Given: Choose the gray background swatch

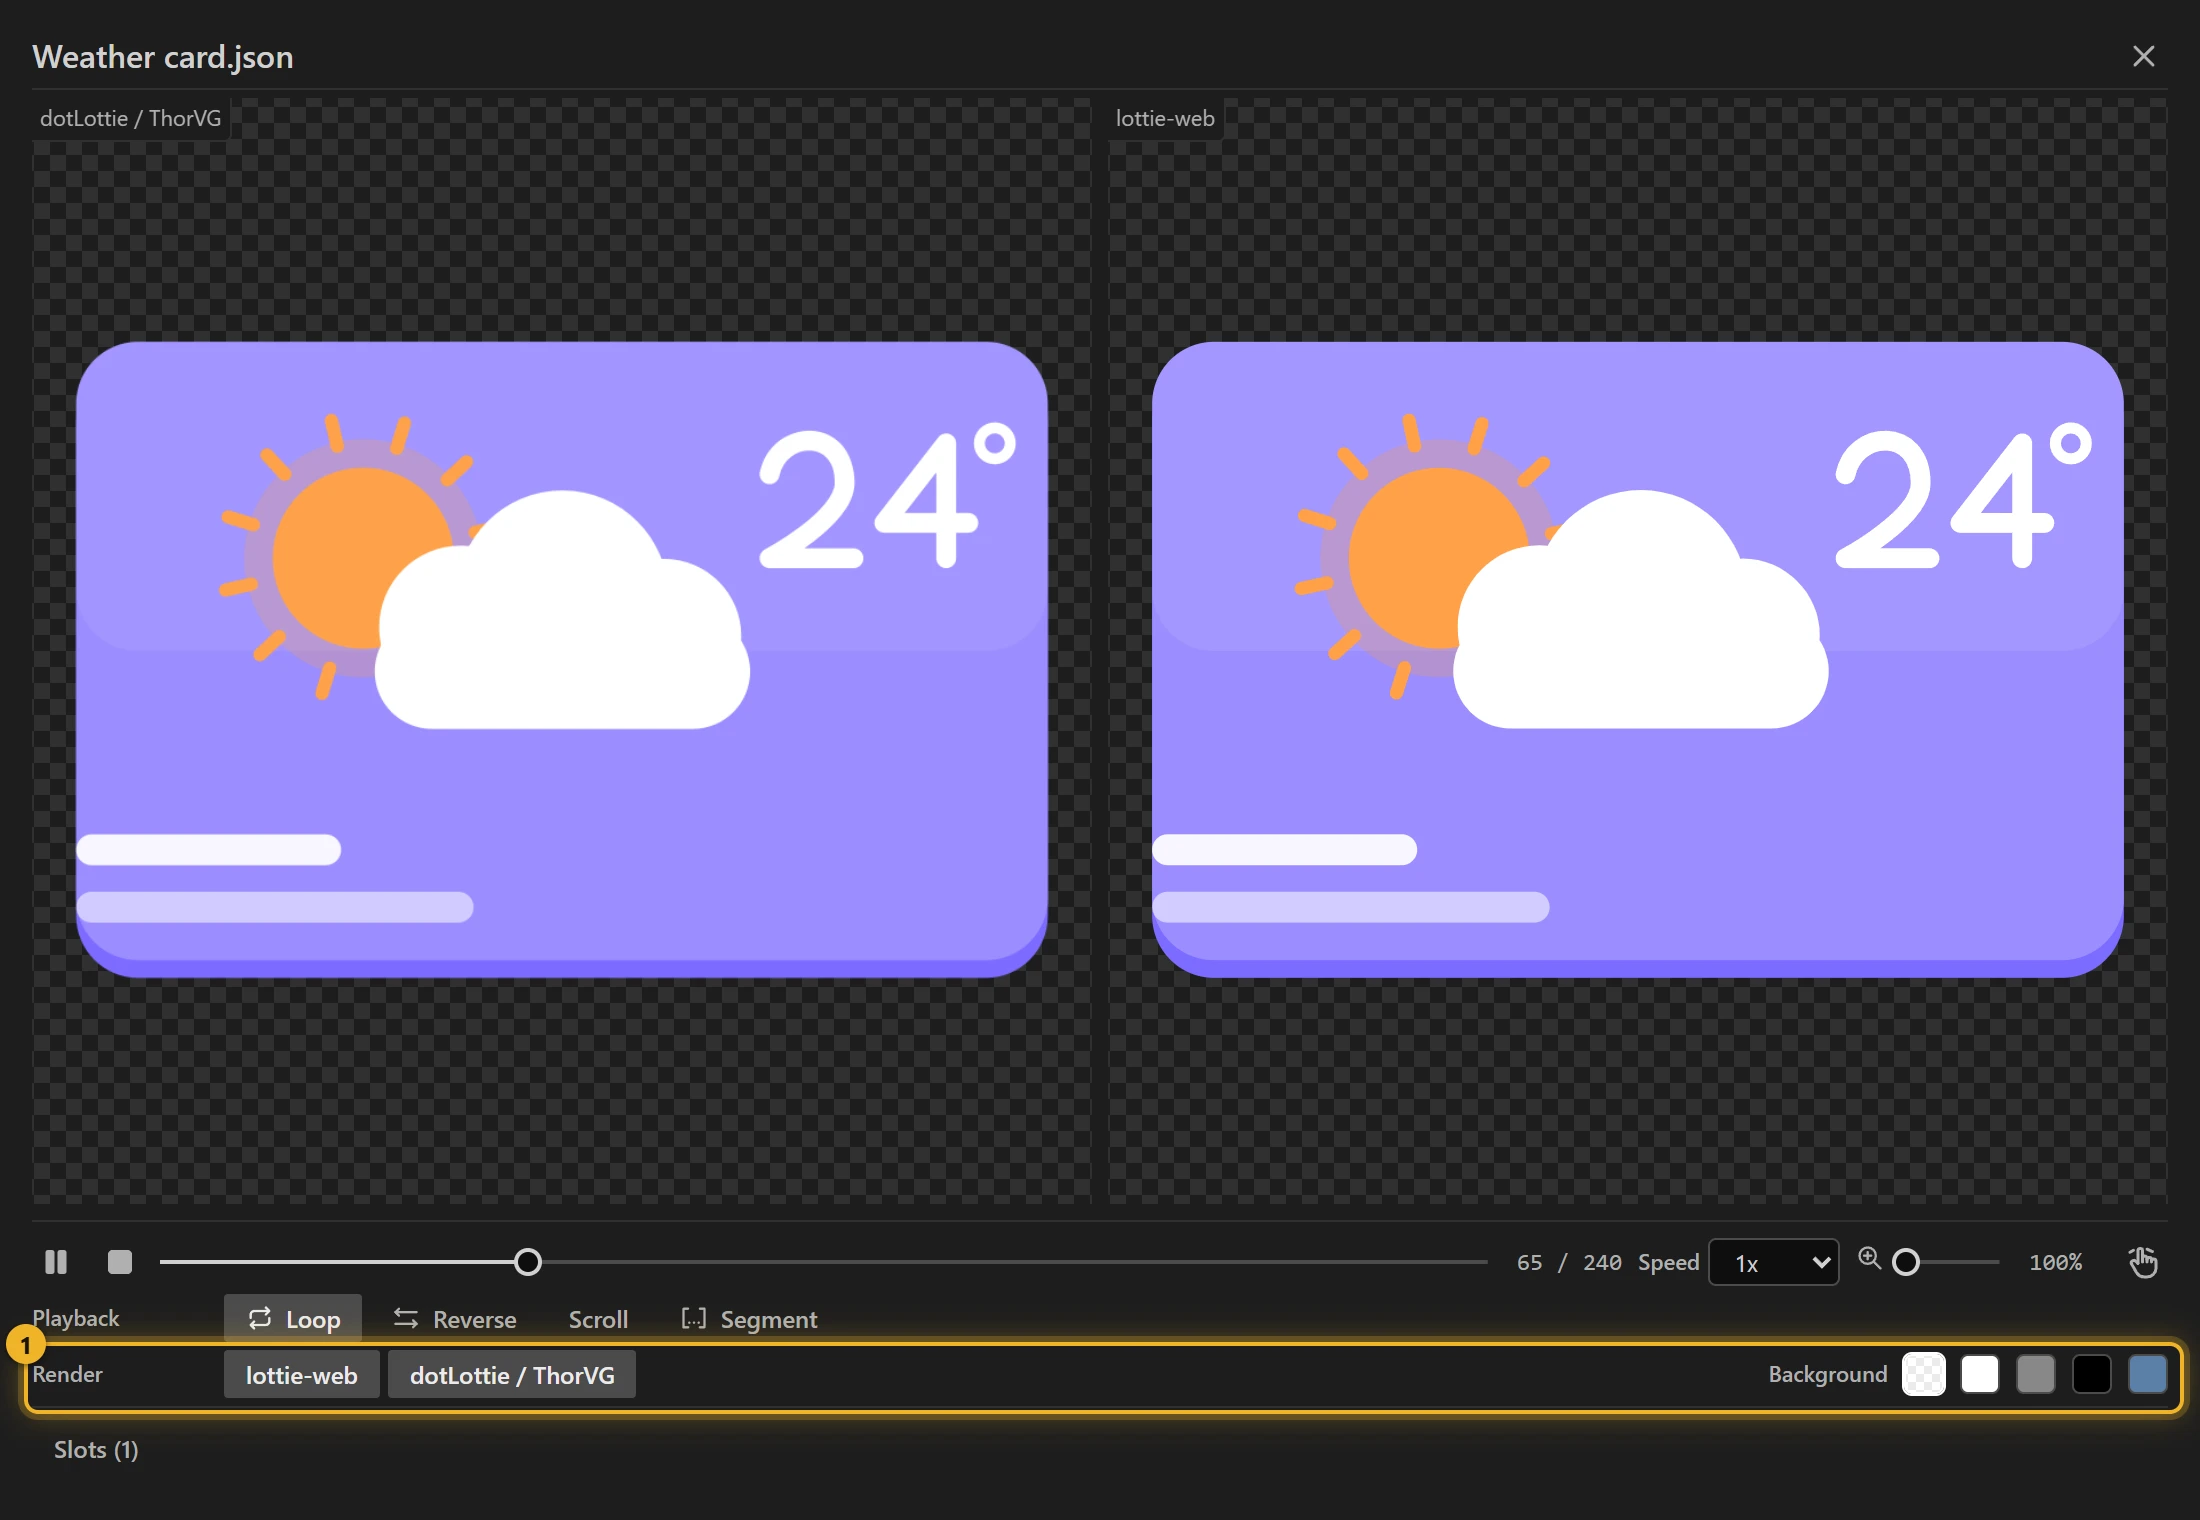Looking at the screenshot, I should (2036, 1374).
